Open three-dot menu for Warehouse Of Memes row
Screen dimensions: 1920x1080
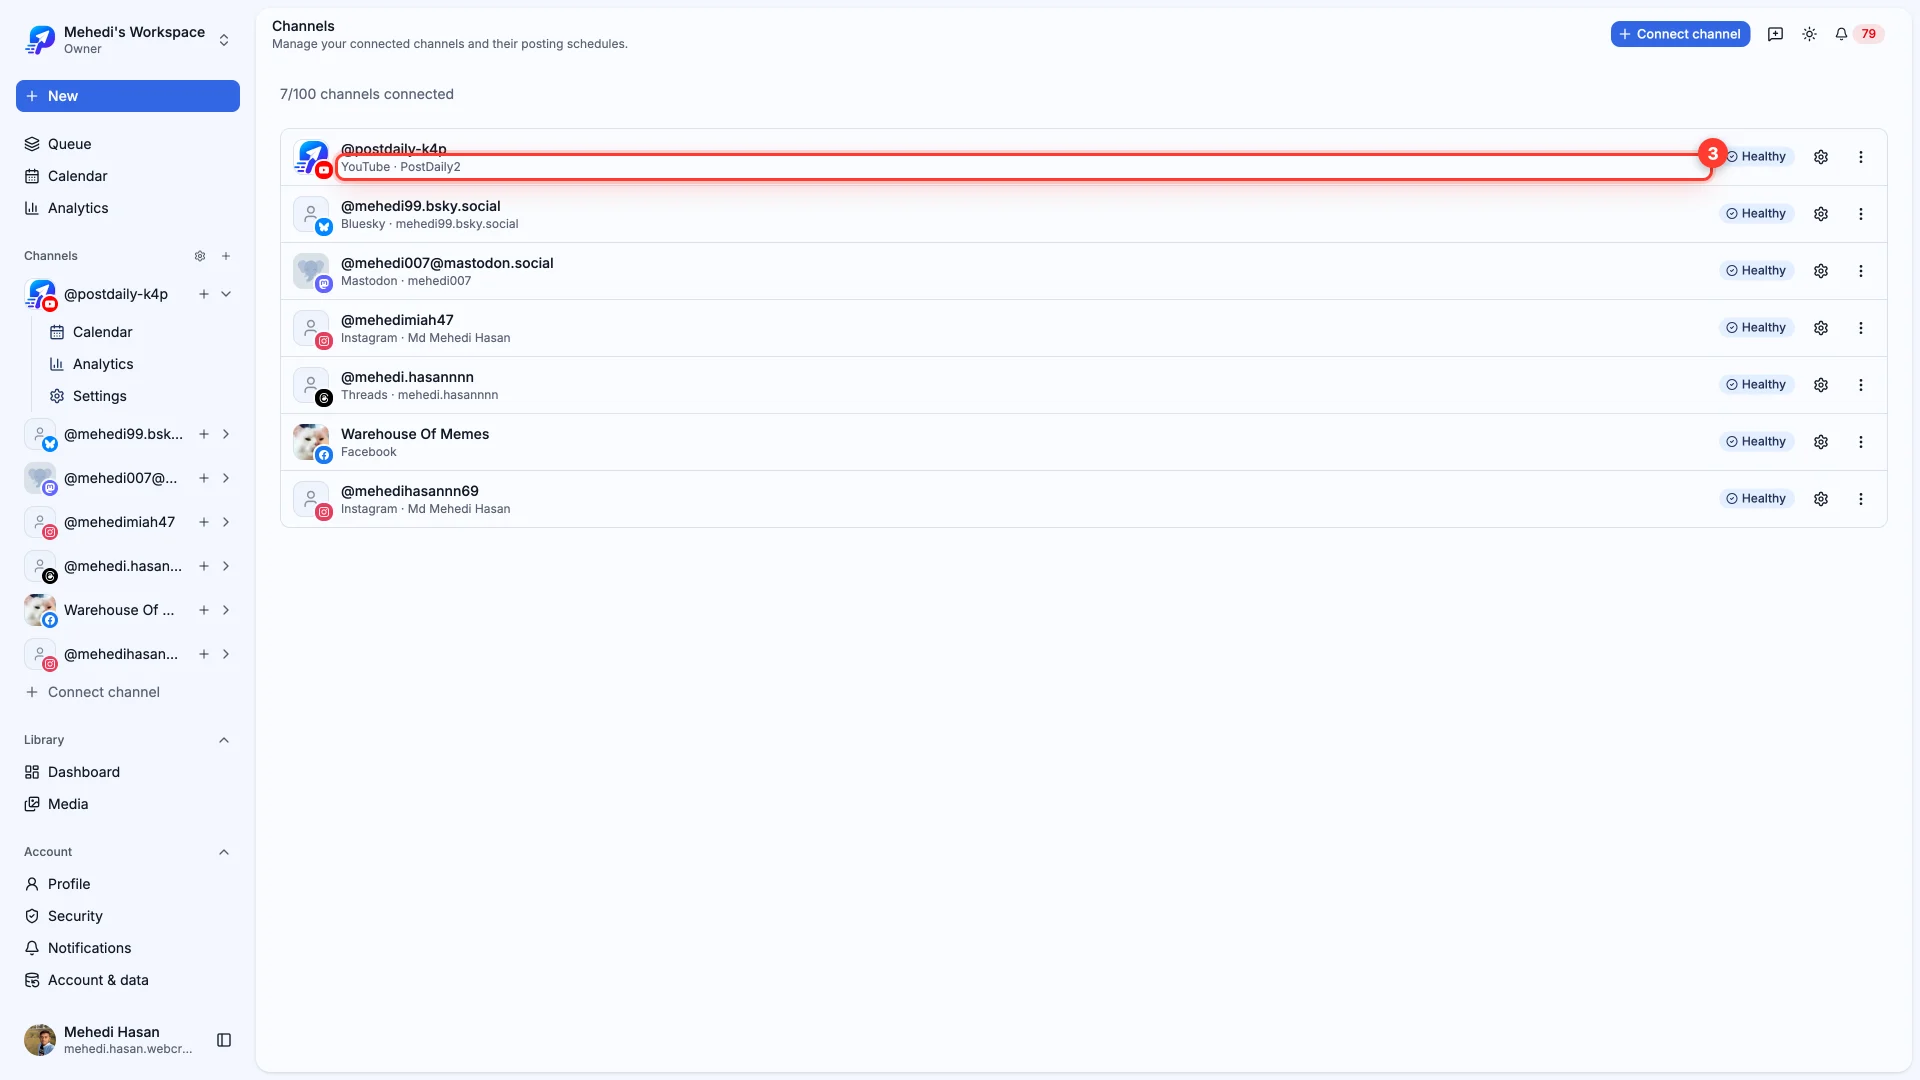point(1861,442)
